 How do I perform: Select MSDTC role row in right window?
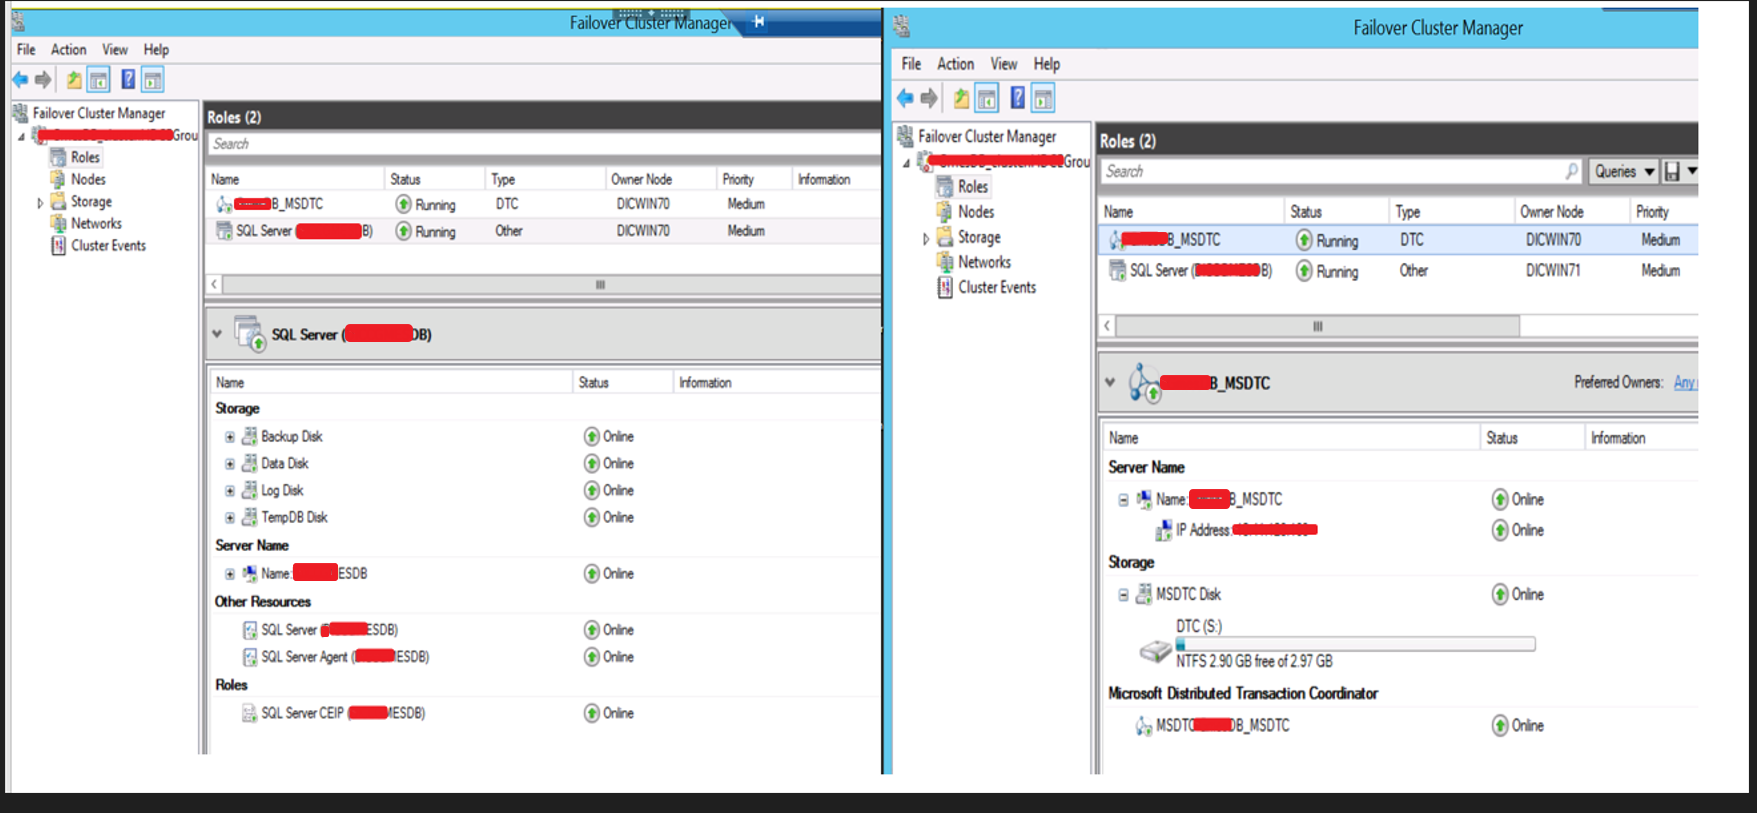(1398, 240)
